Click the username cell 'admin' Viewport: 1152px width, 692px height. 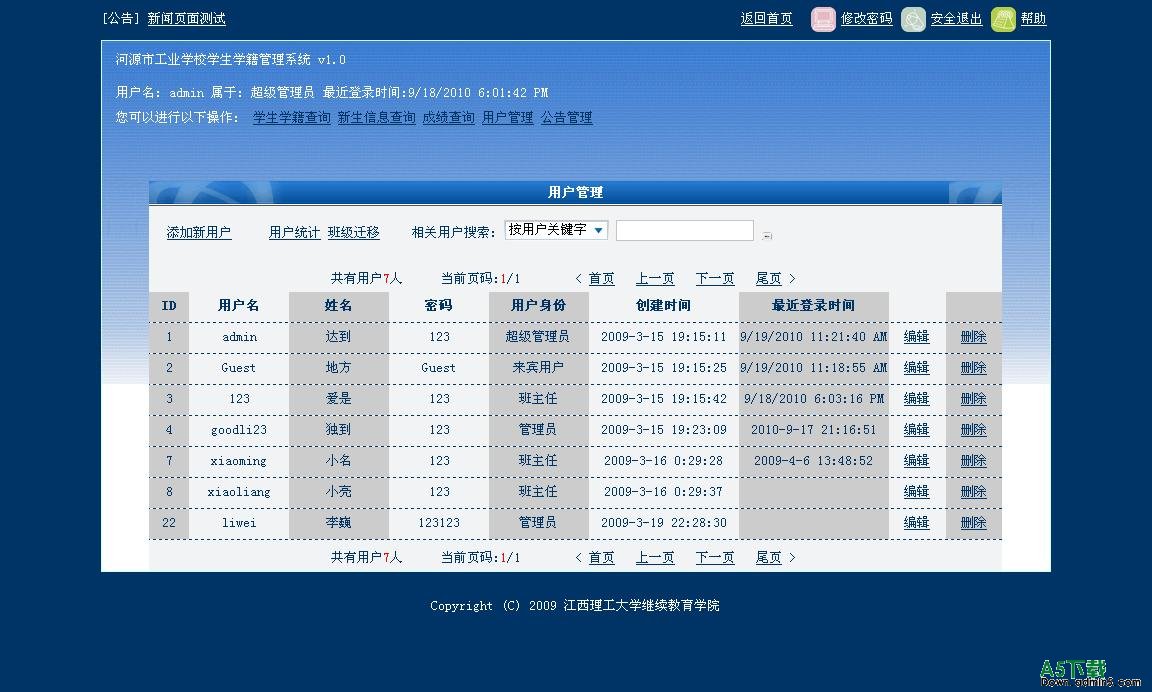click(240, 337)
